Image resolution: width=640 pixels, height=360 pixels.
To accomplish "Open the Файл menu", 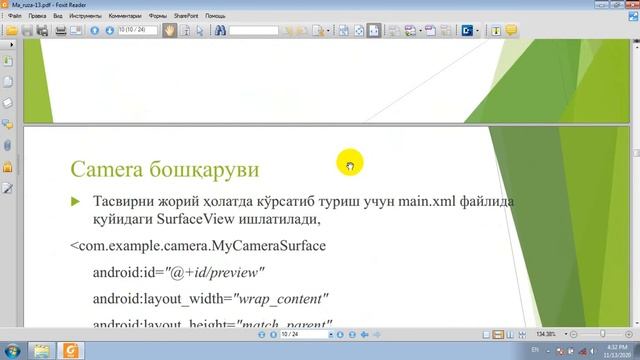I will coord(15,16).
